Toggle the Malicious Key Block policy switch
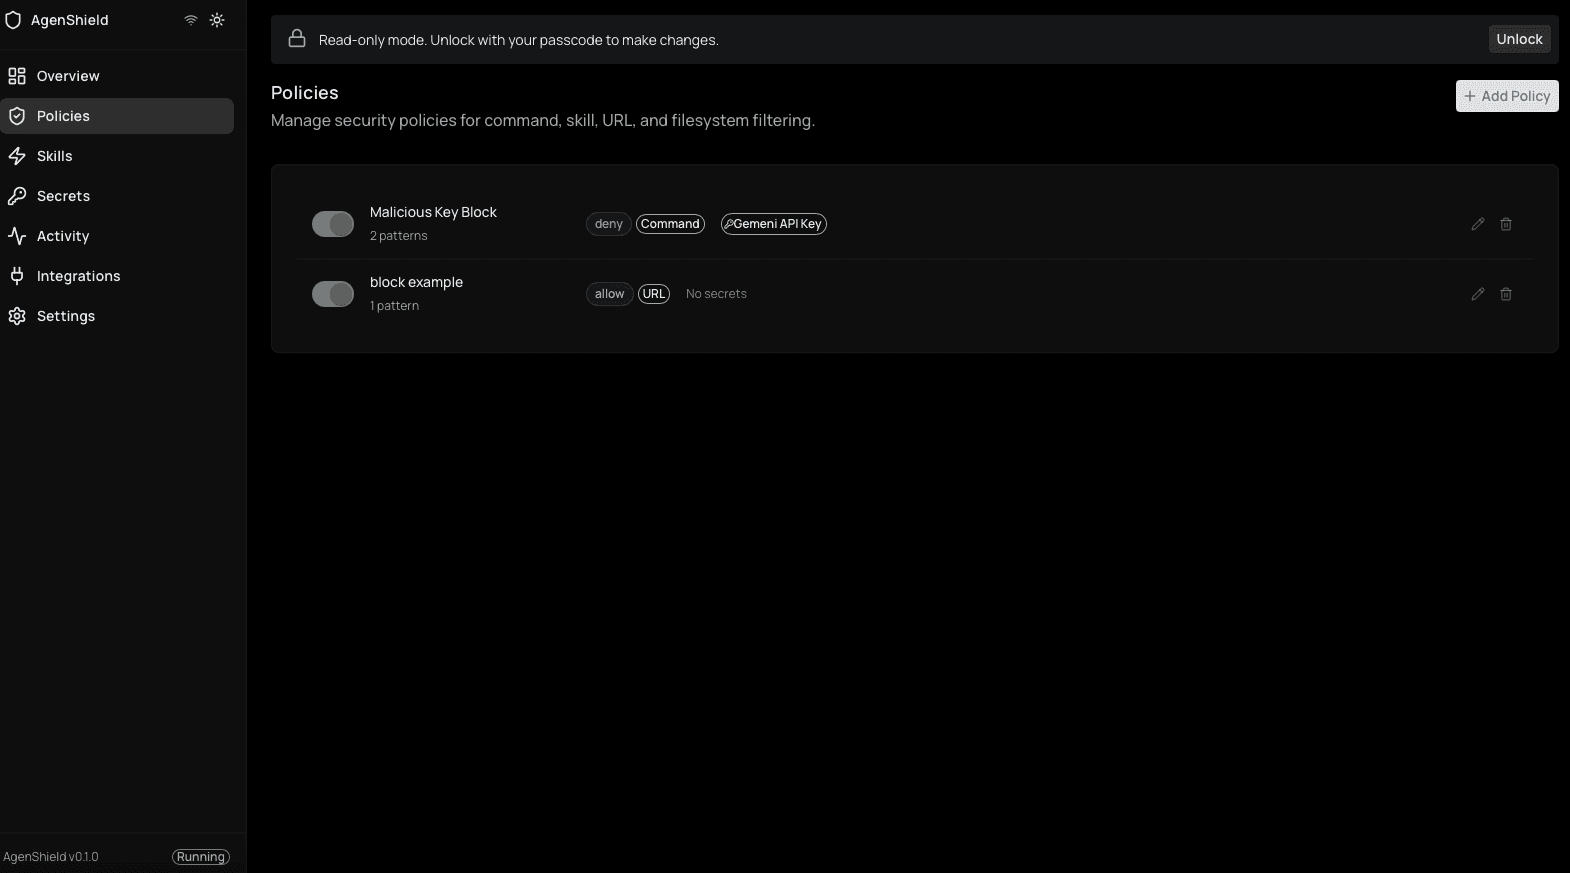The image size is (1570, 873). coord(333,224)
